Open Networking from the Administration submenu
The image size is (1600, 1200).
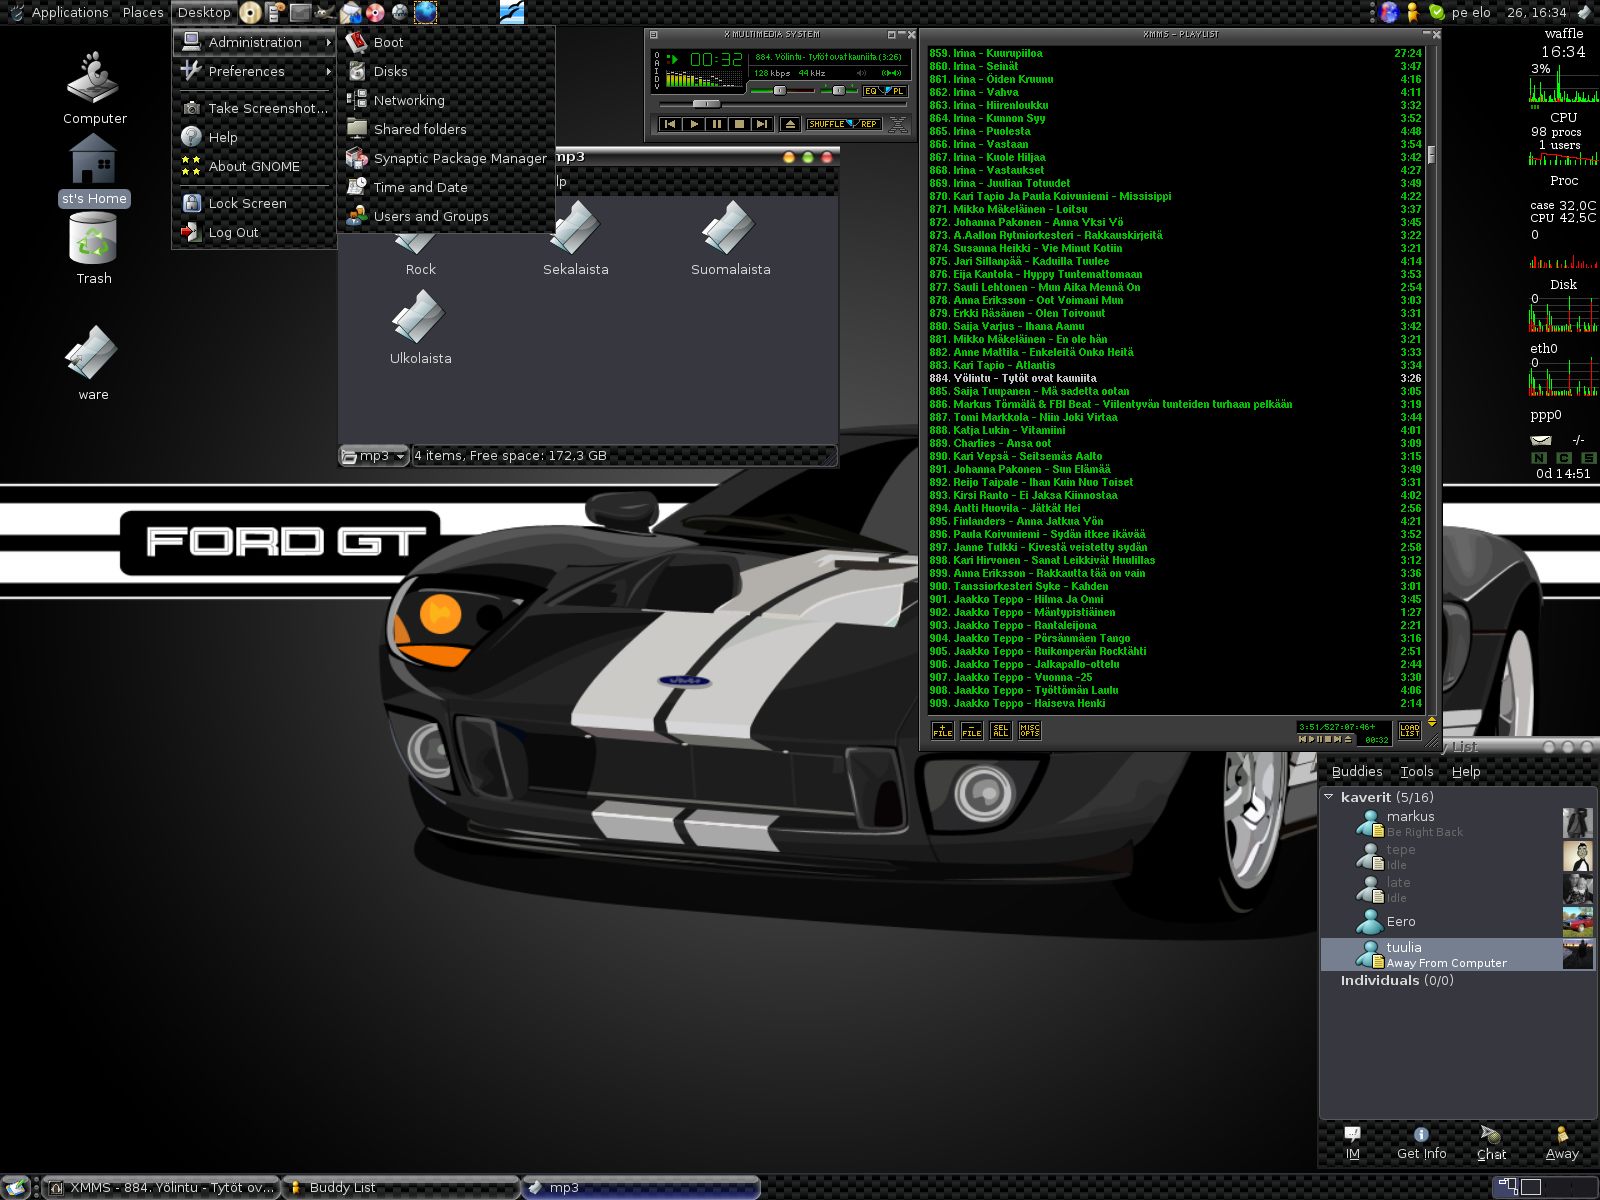click(x=446, y=100)
